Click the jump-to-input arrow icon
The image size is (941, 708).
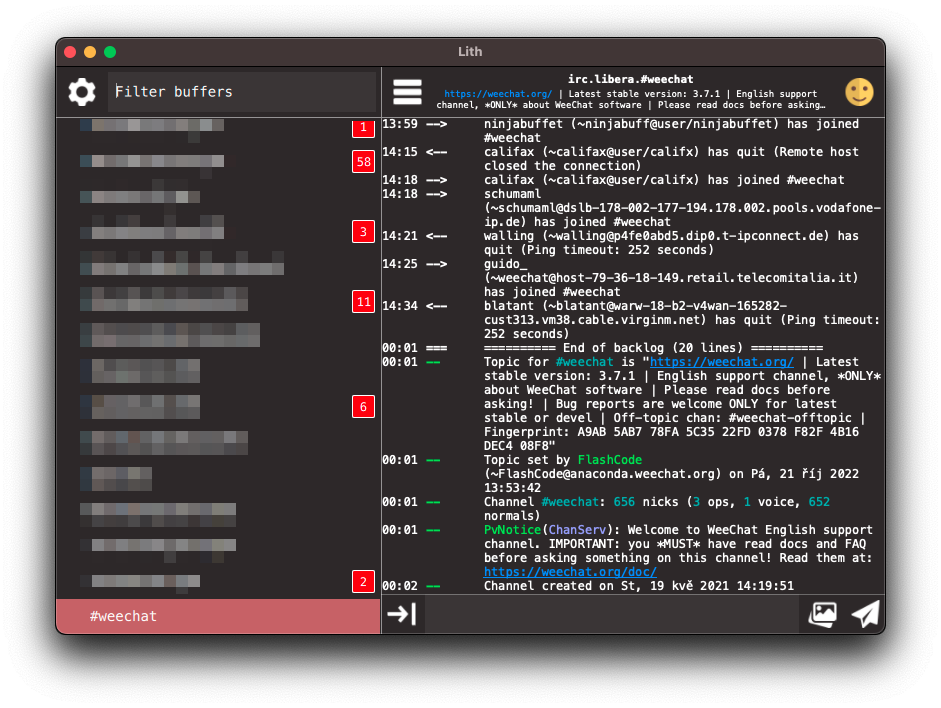[403, 614]
